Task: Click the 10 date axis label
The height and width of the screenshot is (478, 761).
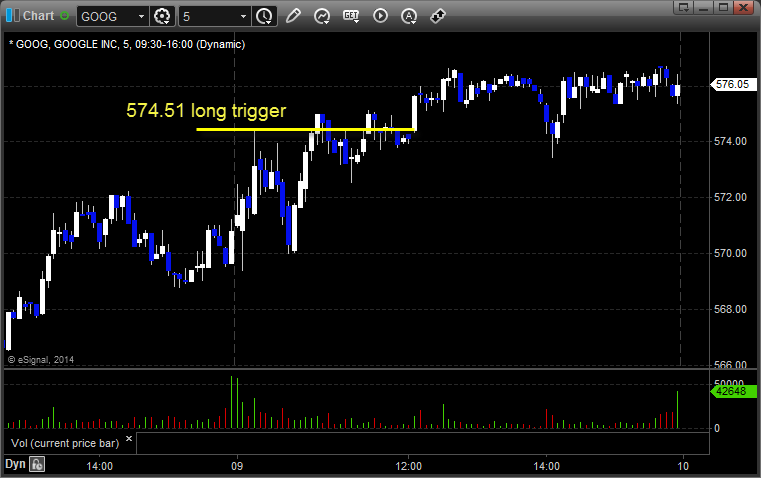Action: [683, 466]
